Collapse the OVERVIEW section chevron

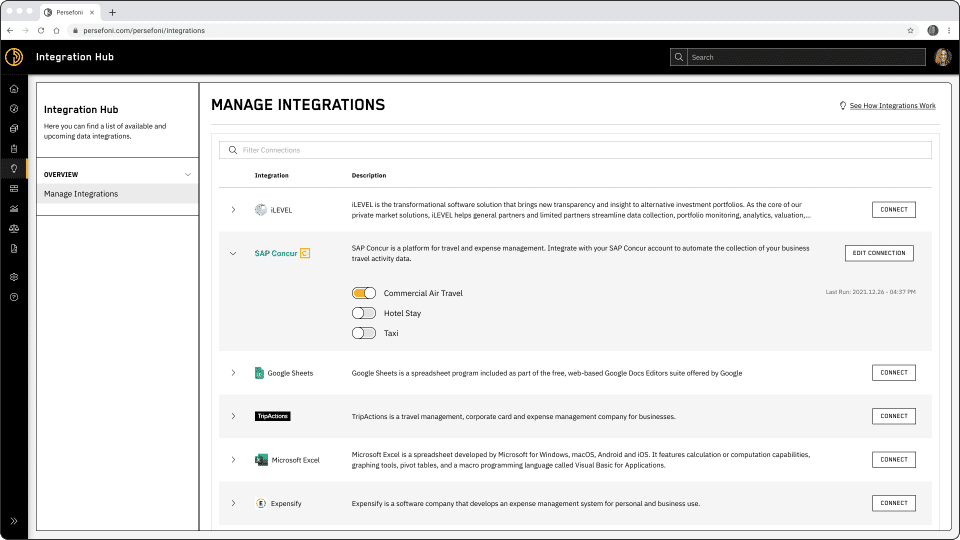click(x=188, y=174)
